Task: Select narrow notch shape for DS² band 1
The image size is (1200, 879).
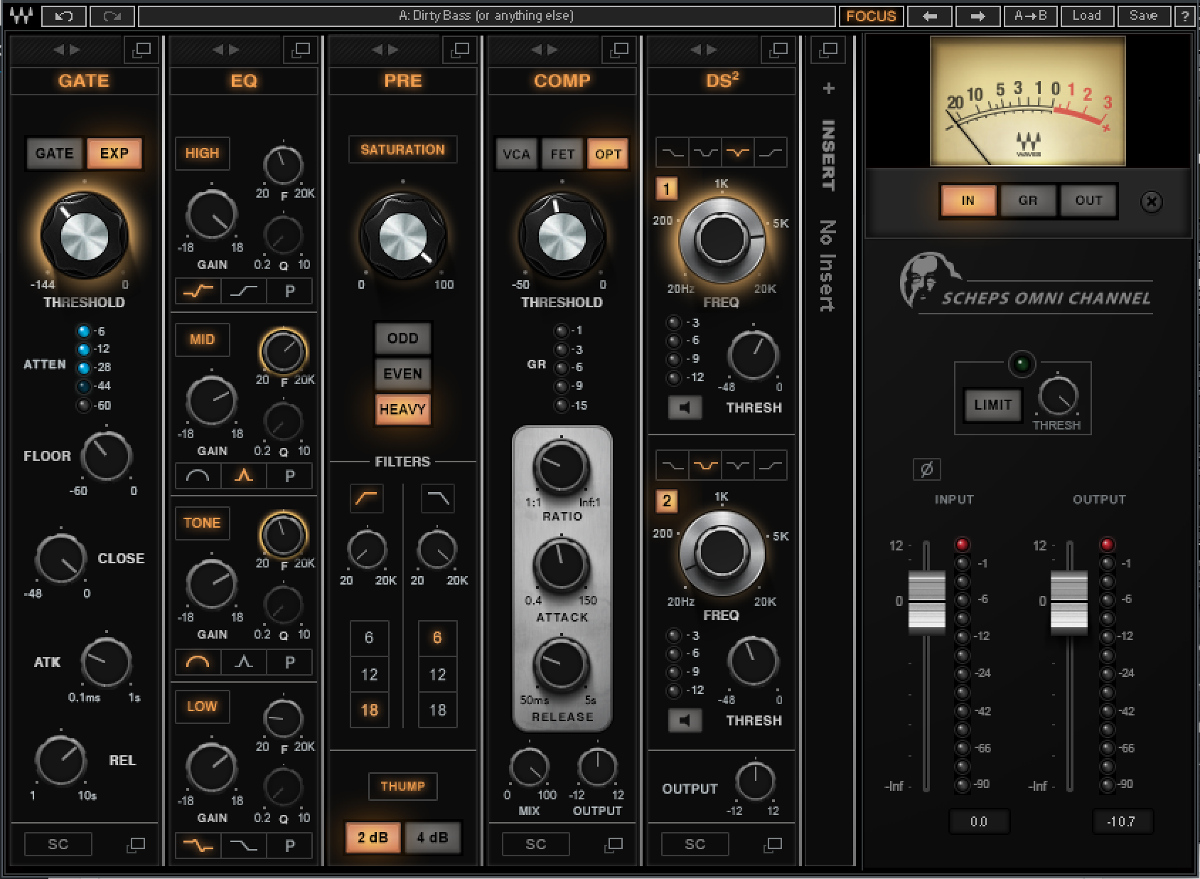Action: click(739, 152)
